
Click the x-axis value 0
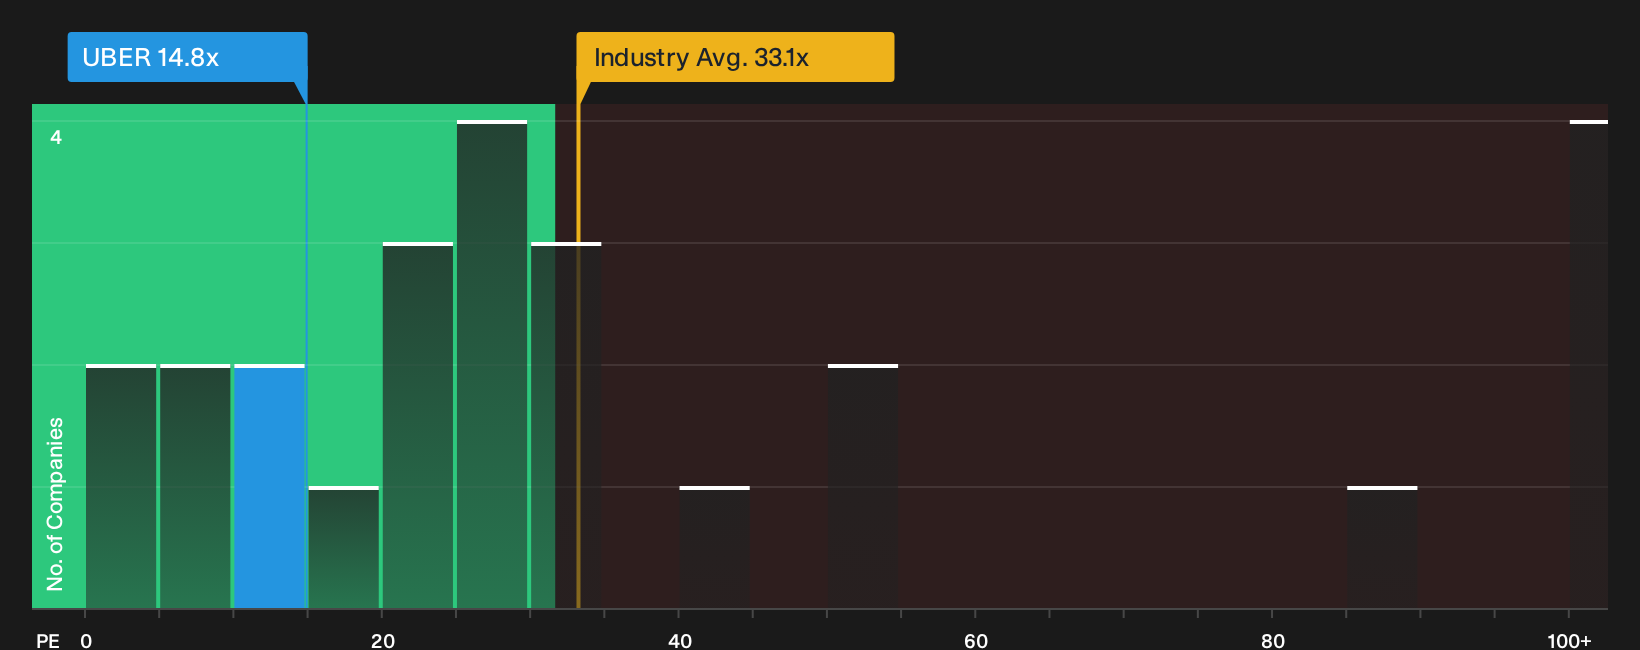[x=86, y=641]
